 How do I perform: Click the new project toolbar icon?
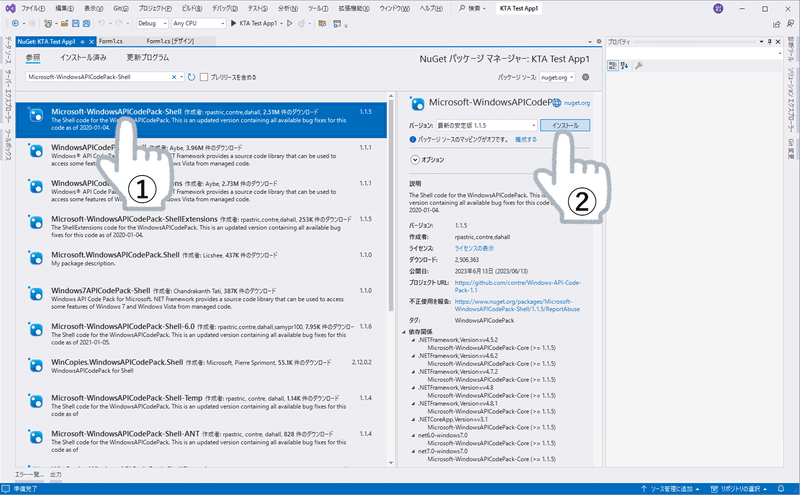click(x=47, y=23)
